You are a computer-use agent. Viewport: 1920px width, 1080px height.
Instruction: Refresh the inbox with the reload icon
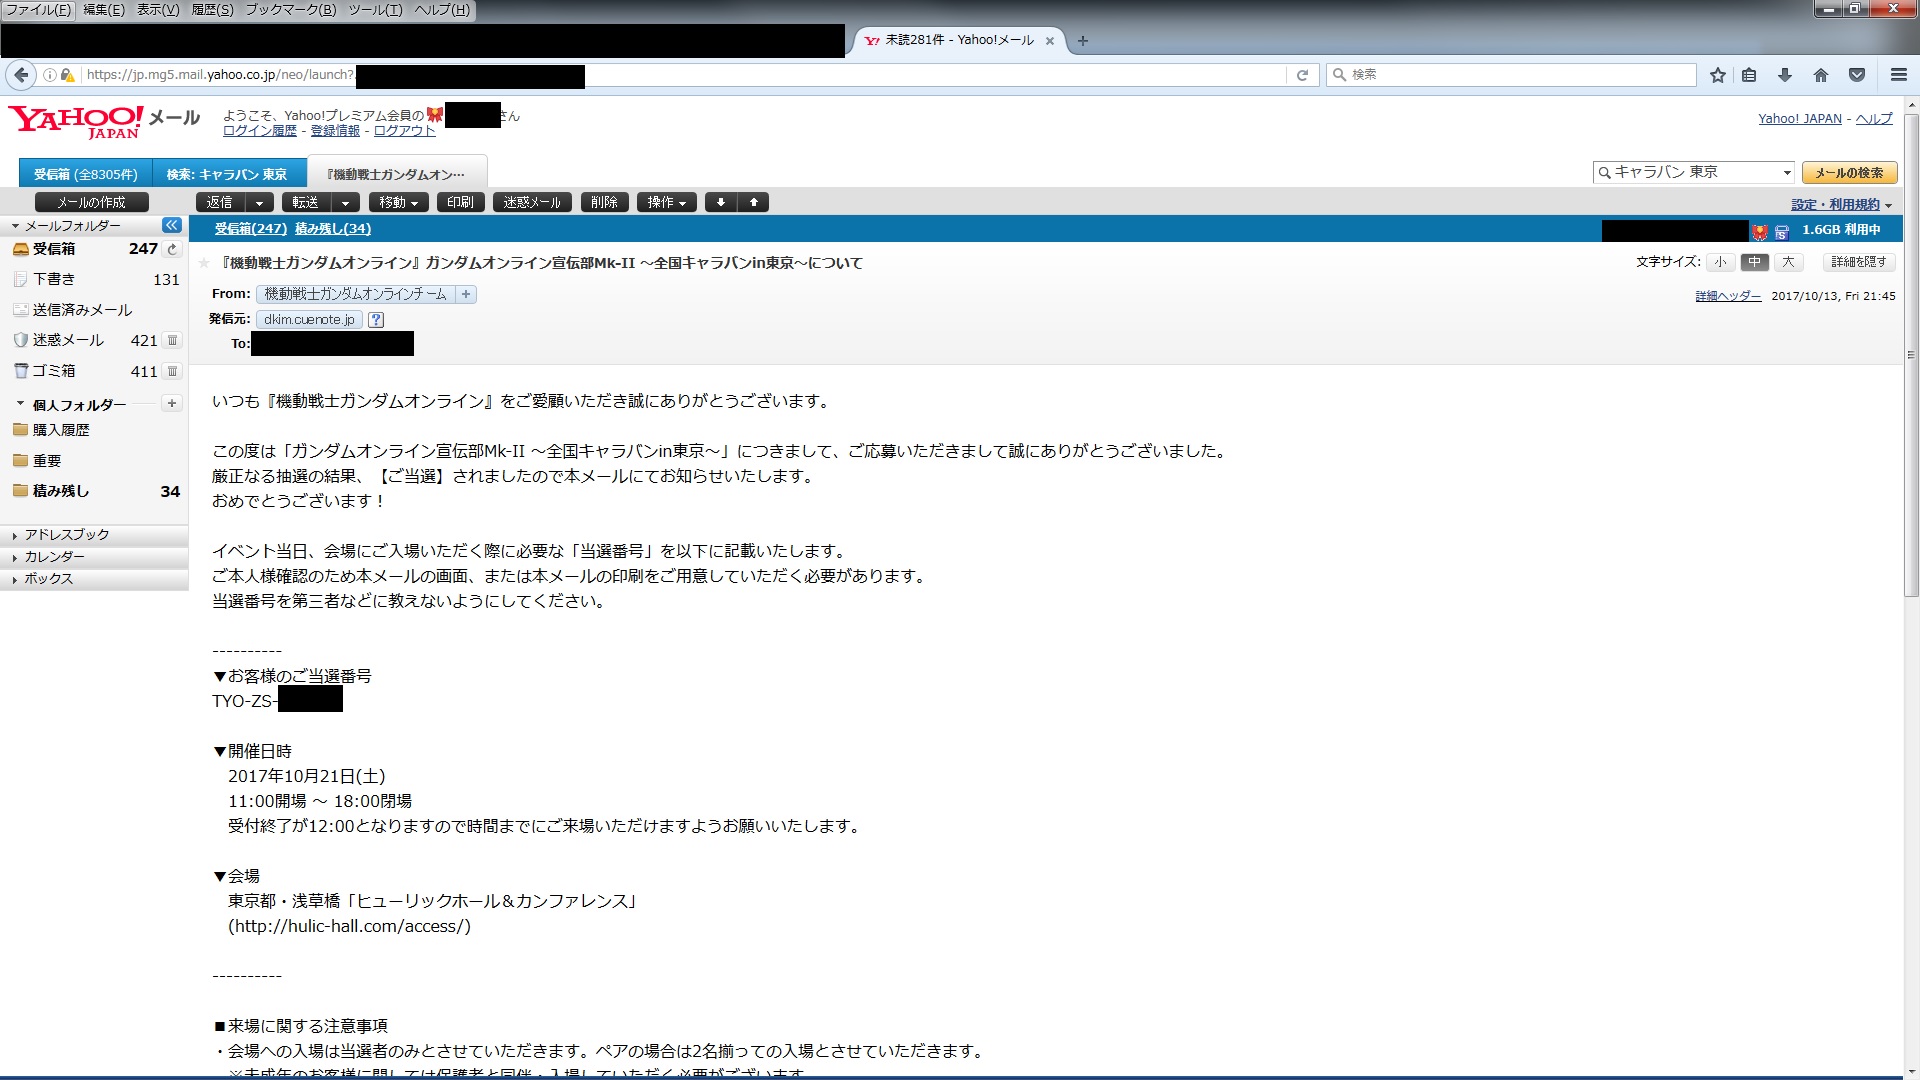pos(172,249)
